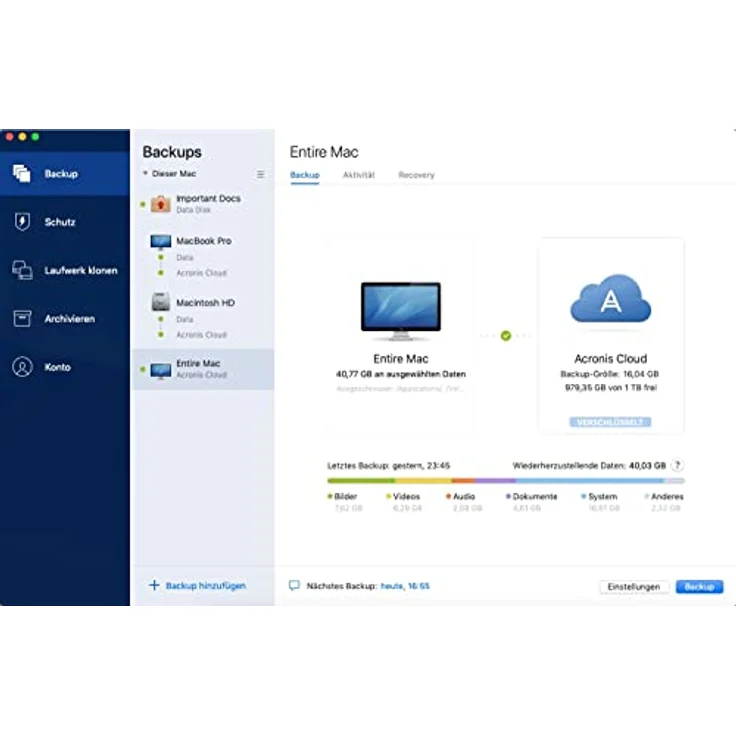Screen dimensions: 736x736
Task: Select 'Entire Mac' backup row text
Action: click(x=198, y=363)
